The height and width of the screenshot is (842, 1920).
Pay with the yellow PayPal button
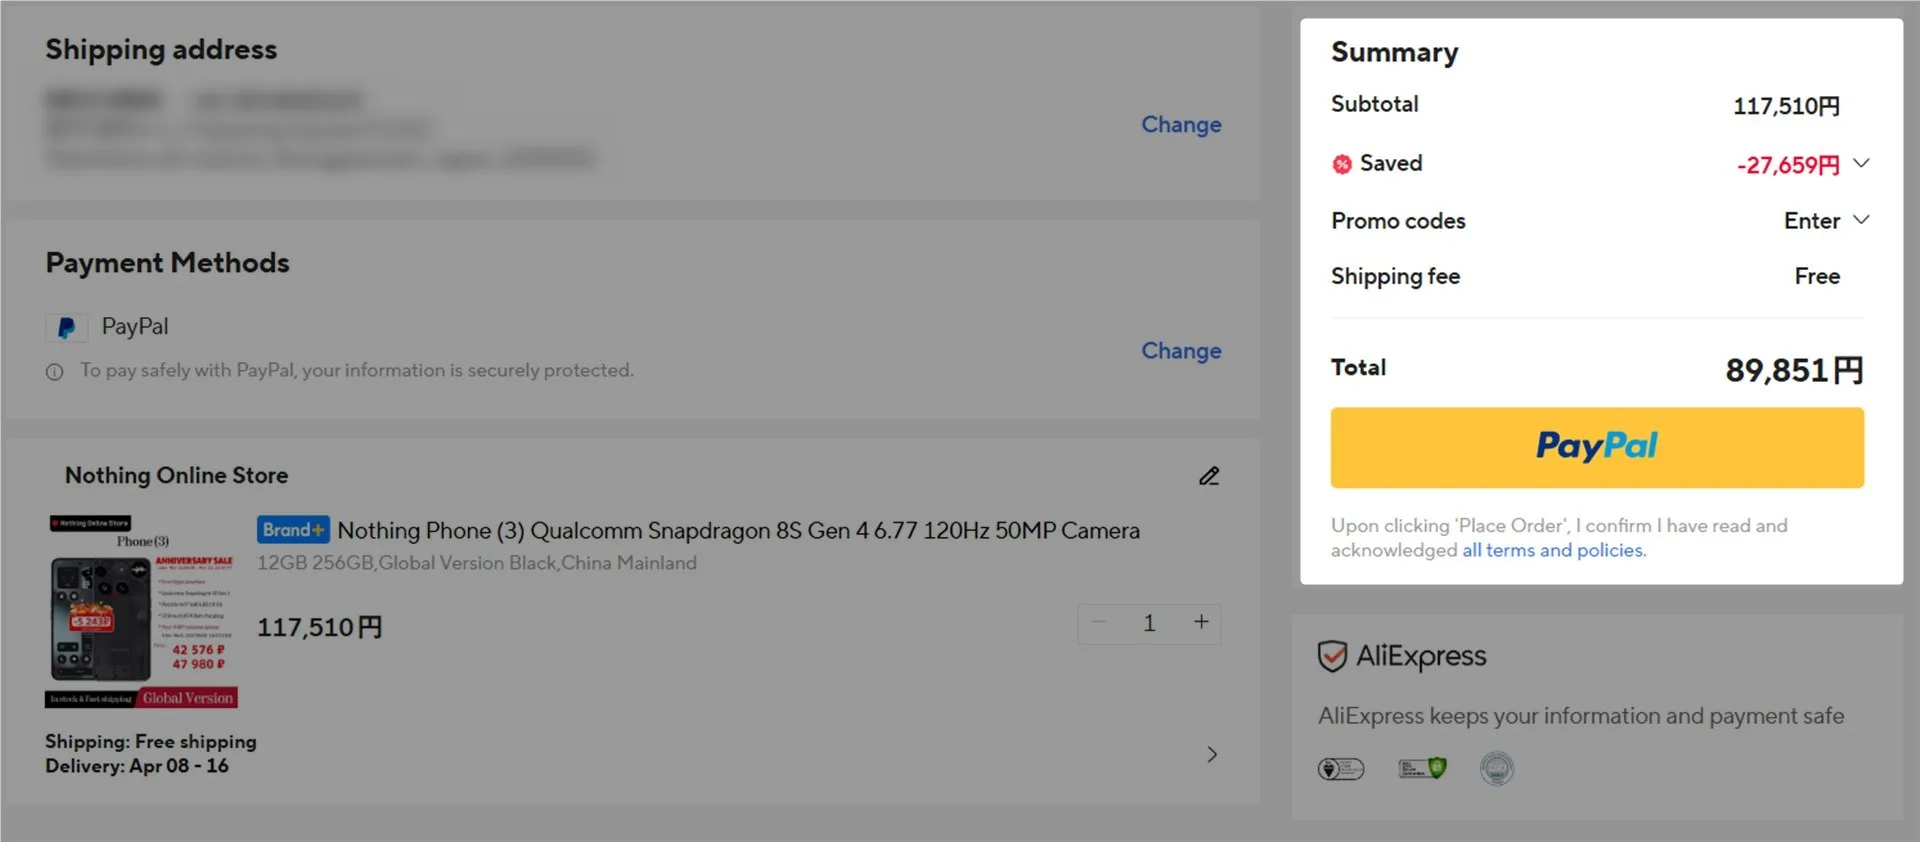pos(1596,448)
